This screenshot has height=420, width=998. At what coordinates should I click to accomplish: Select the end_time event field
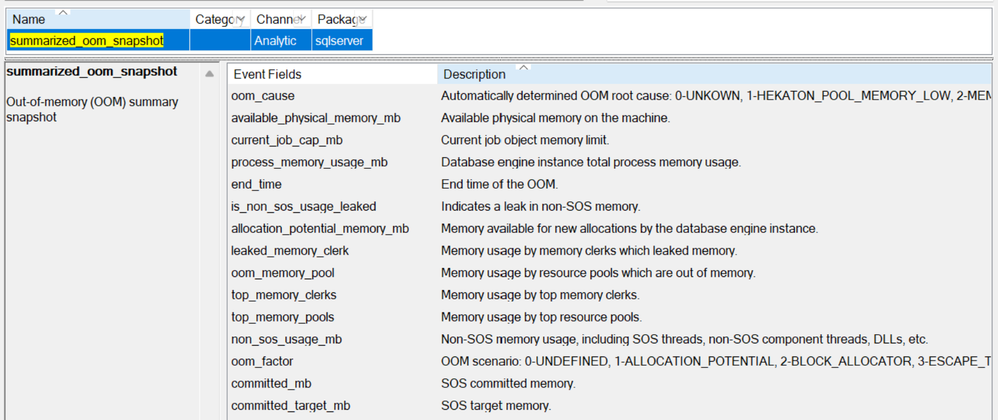[x=257, y=184]
